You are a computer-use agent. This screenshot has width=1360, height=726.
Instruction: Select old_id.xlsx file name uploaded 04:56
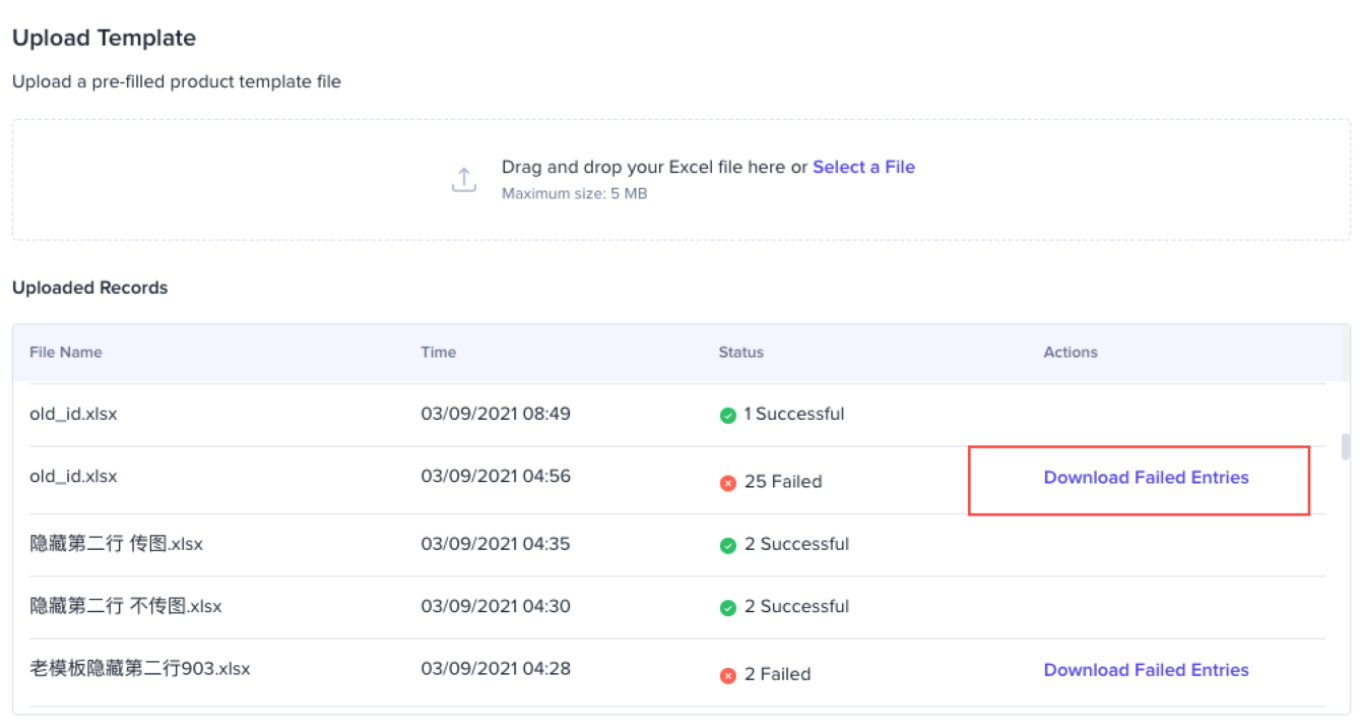[73, 476]
